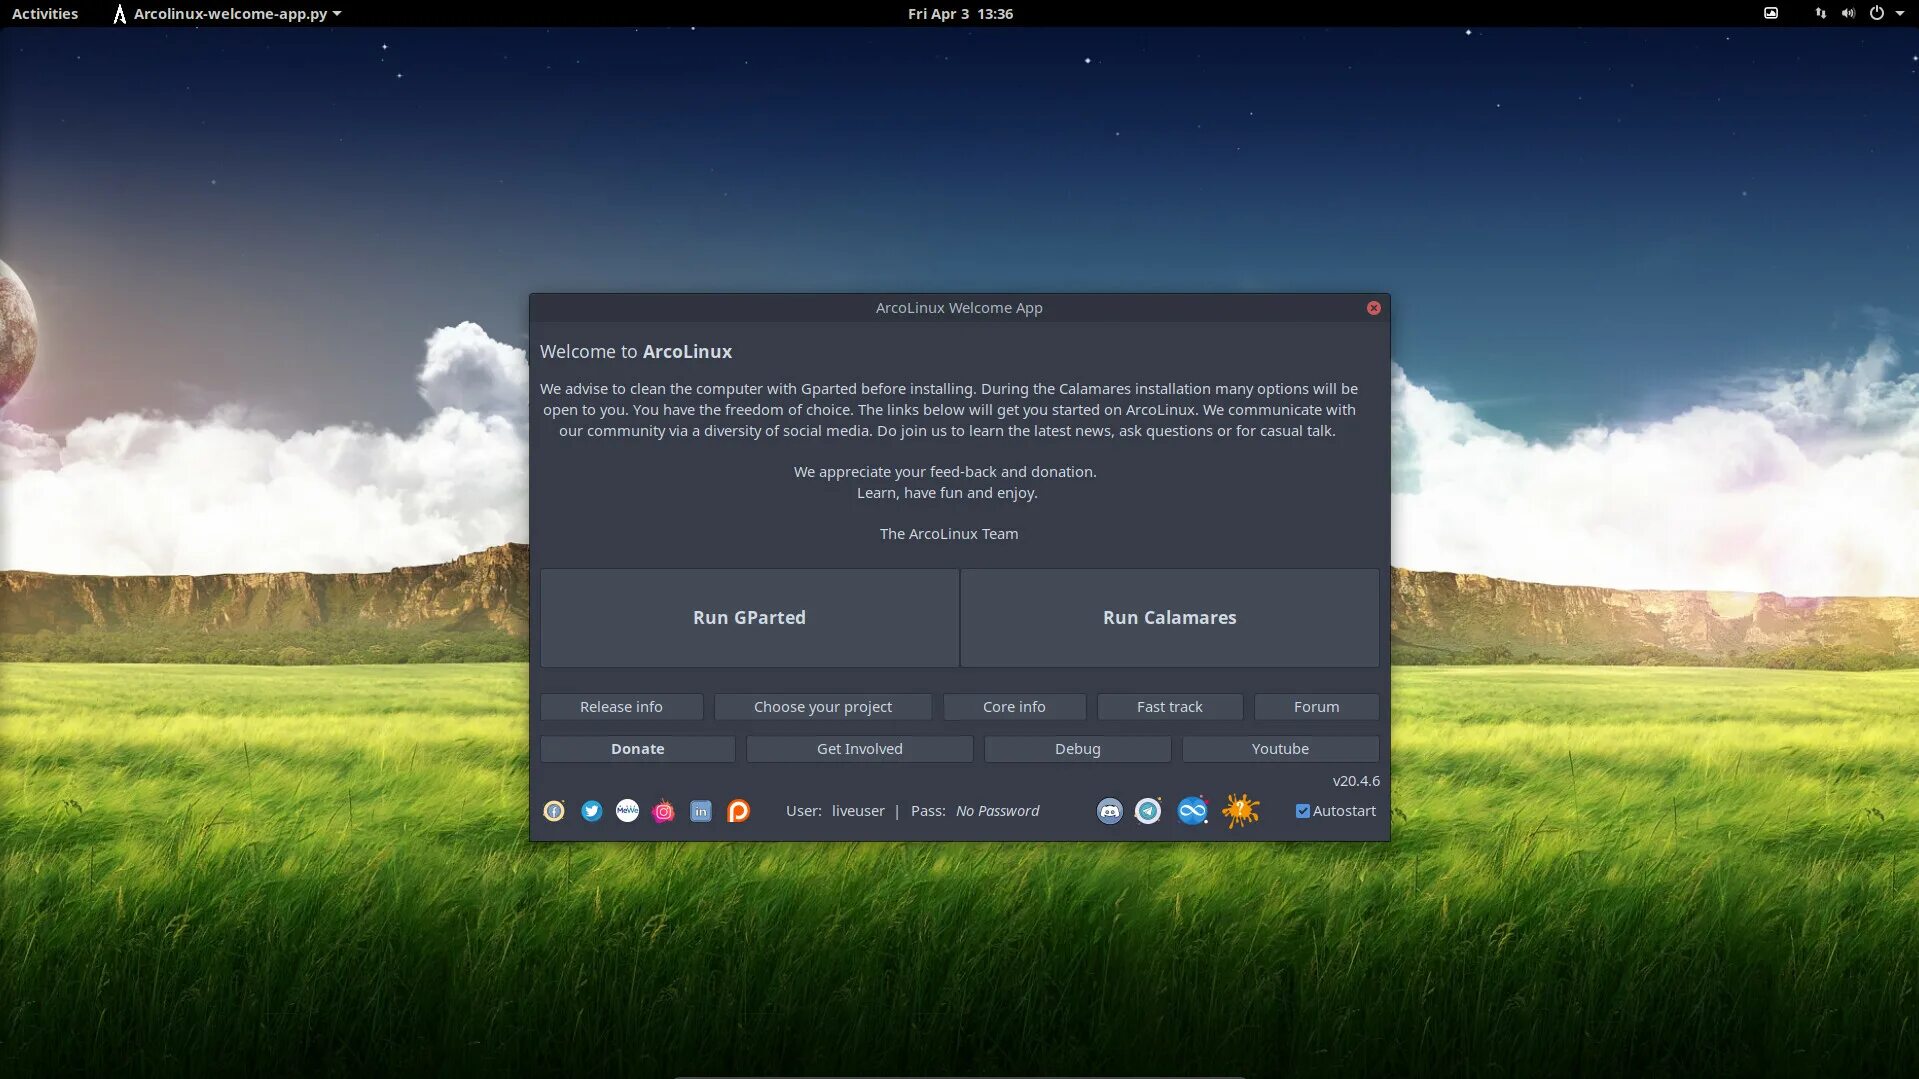1919x1079 pixels.
Task: Open the Twitter icon link
Action: pyautogui.click(x=591, y=811)
